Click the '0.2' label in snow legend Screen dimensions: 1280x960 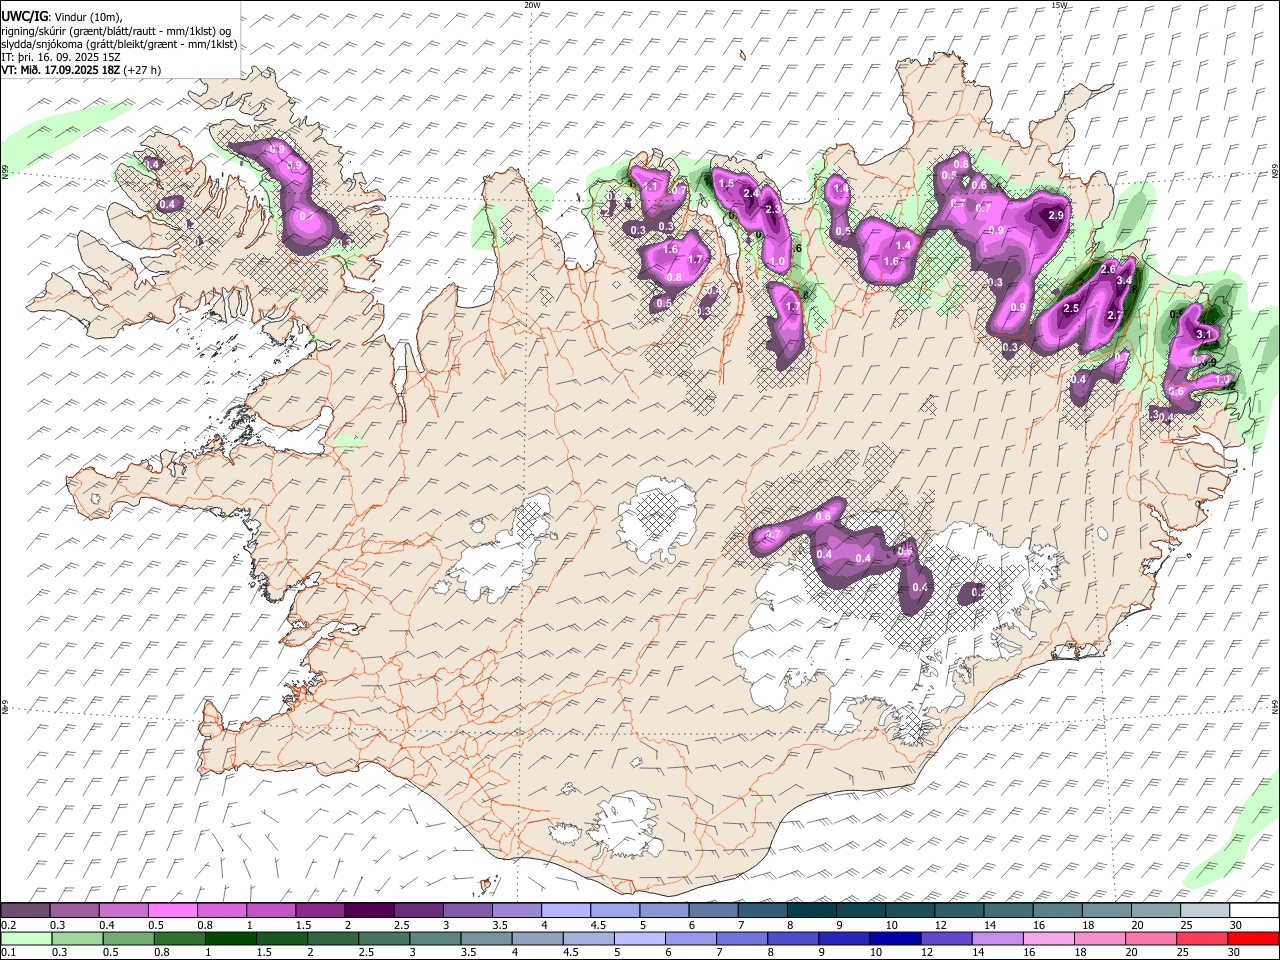coord(8,925)
